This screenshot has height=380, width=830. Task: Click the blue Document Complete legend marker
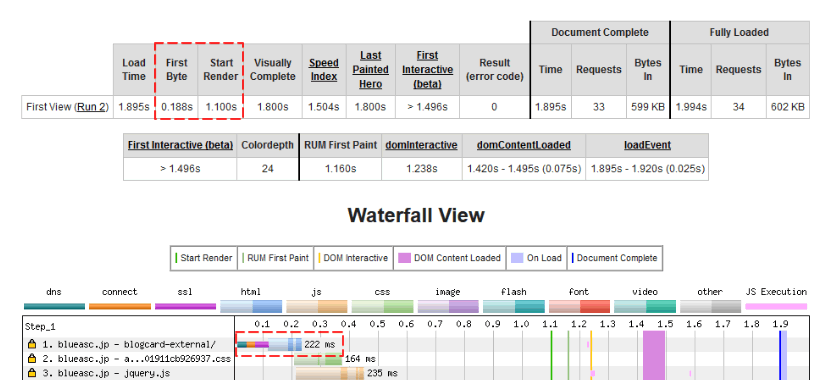click(573, 258)
